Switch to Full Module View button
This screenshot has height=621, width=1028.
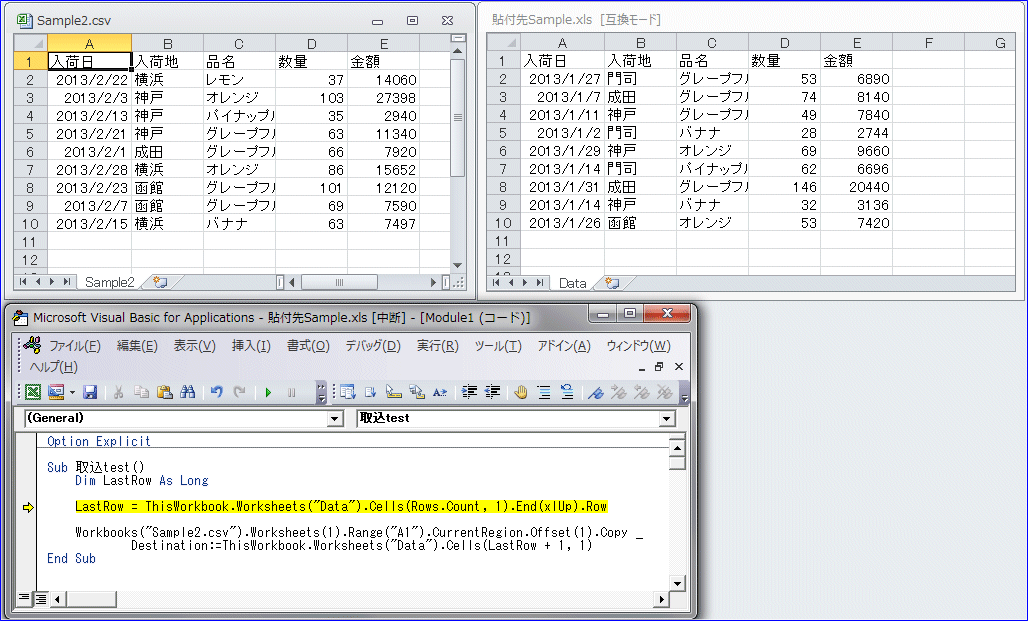coord(41,599)
